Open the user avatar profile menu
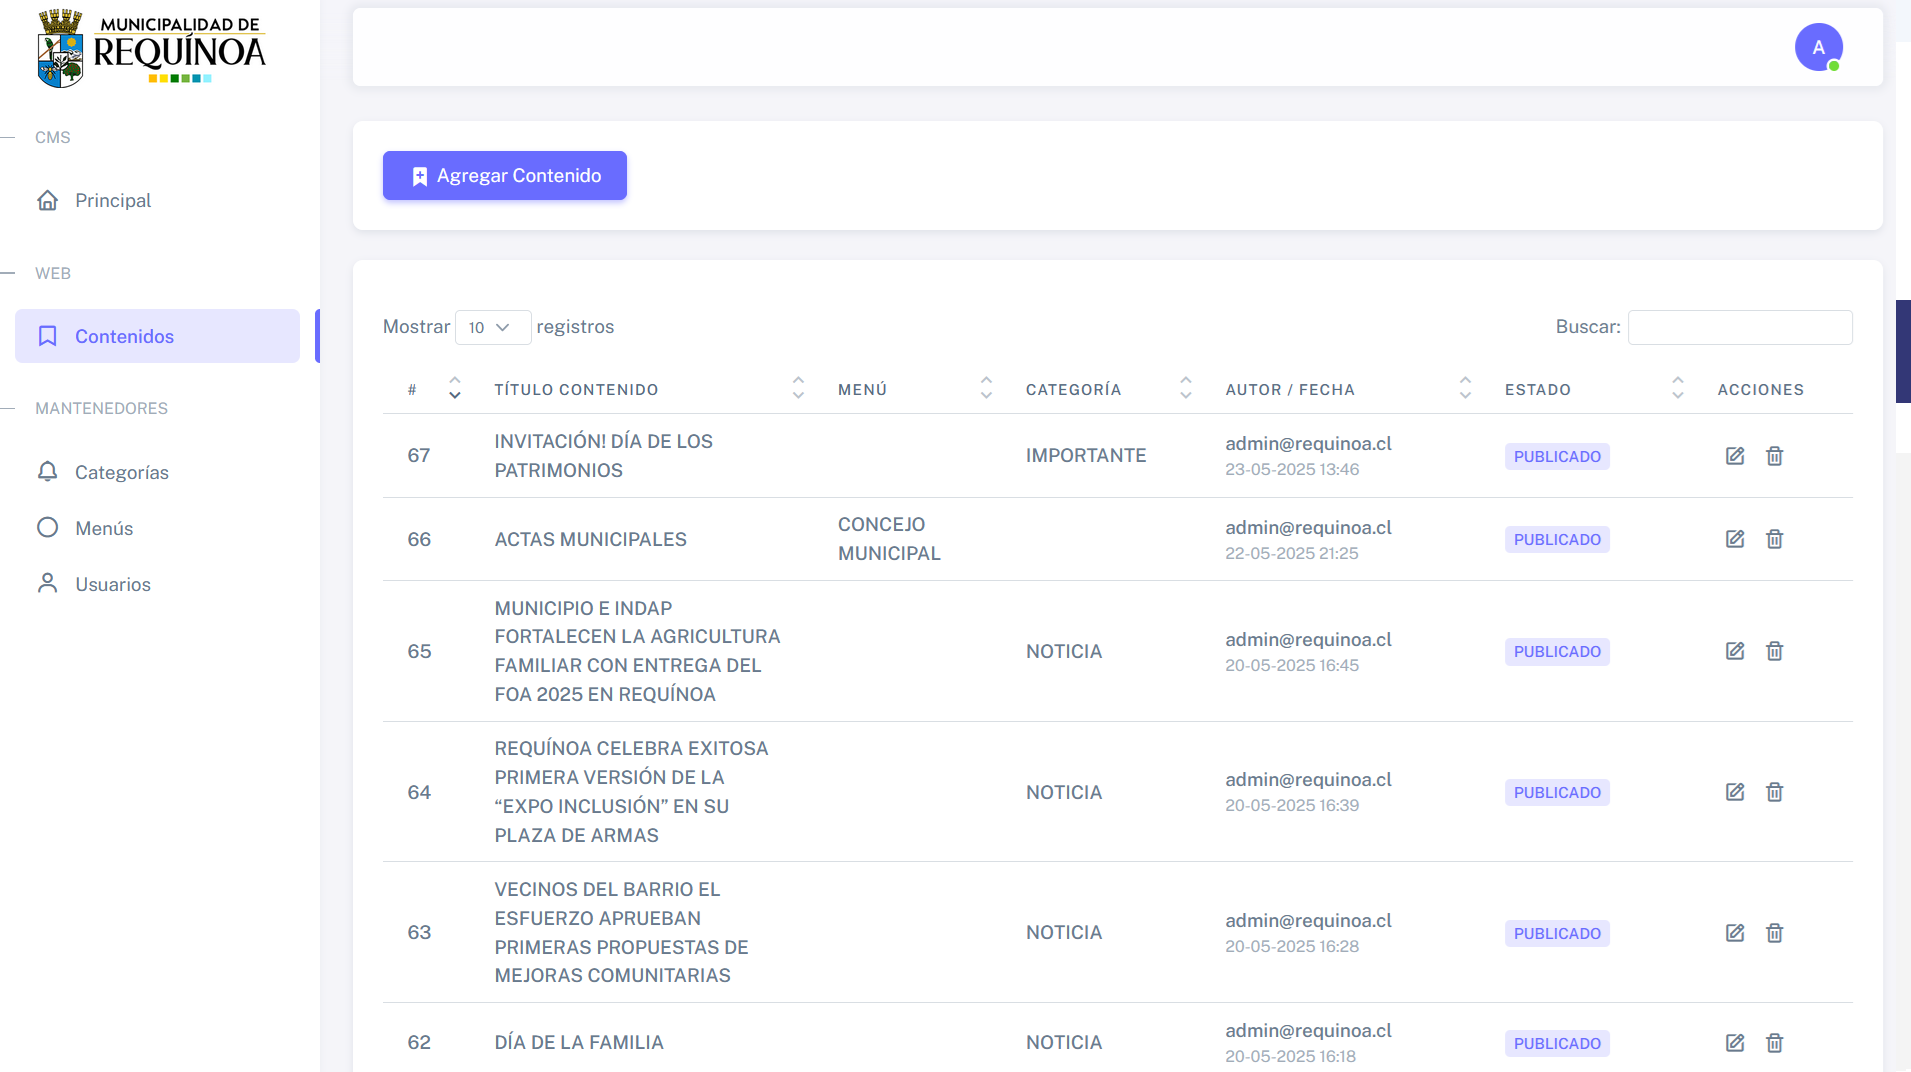 tap(1818, 47)
